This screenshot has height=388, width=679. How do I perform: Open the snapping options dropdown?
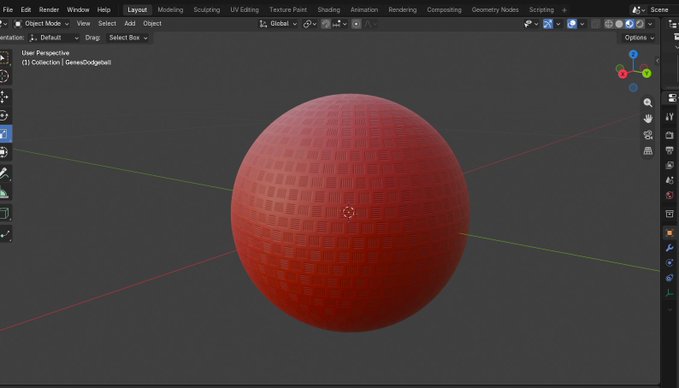[x=340, y=24]
